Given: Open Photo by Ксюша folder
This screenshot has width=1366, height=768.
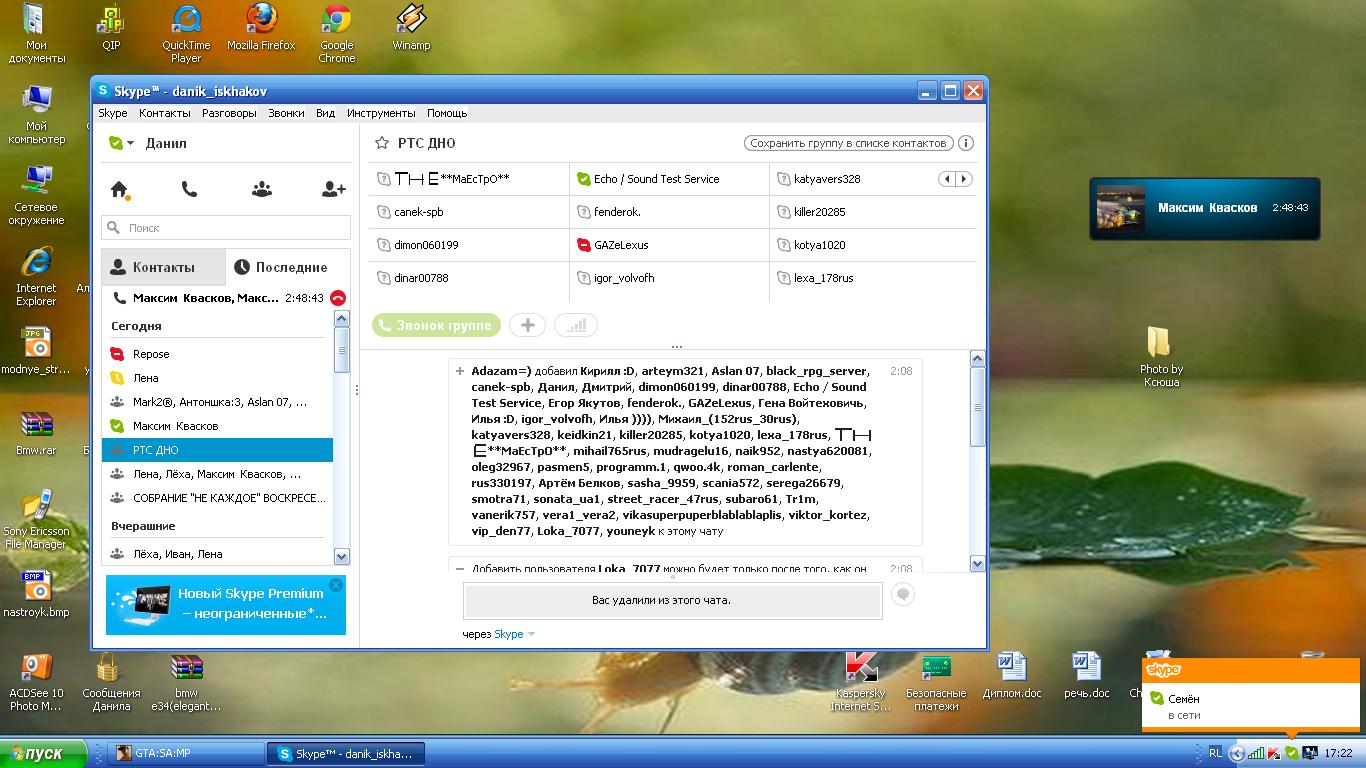Looking at the screenshot, I should click(1160, 356).
